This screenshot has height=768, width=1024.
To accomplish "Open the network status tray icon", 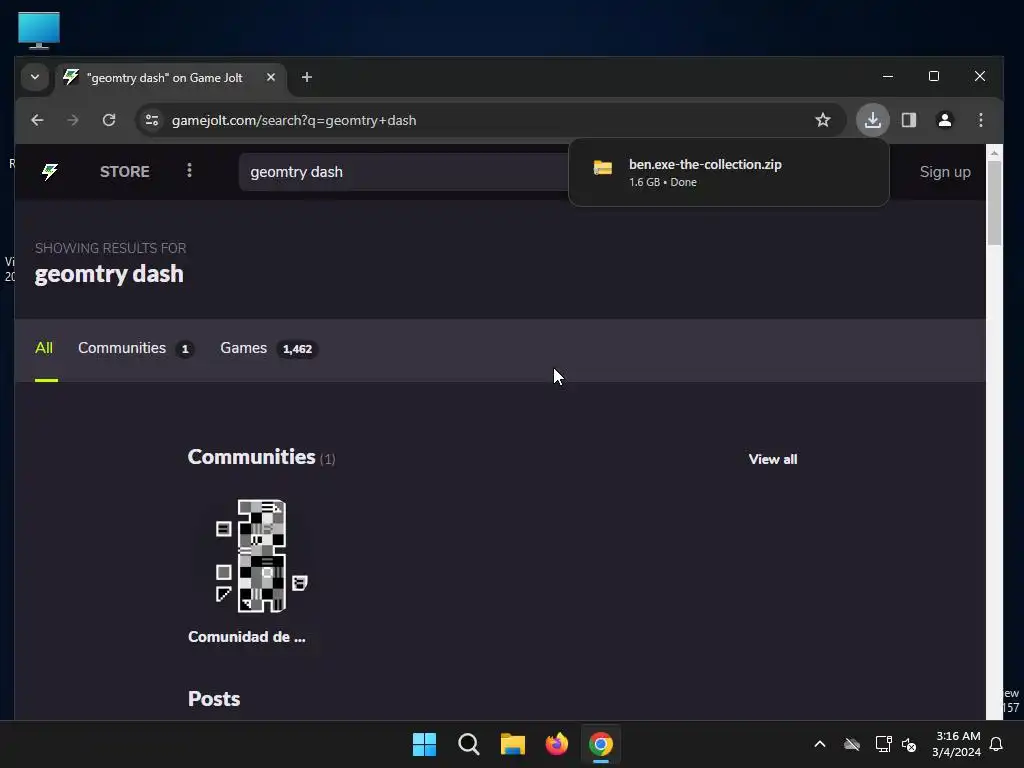I will tap(883, 744).
